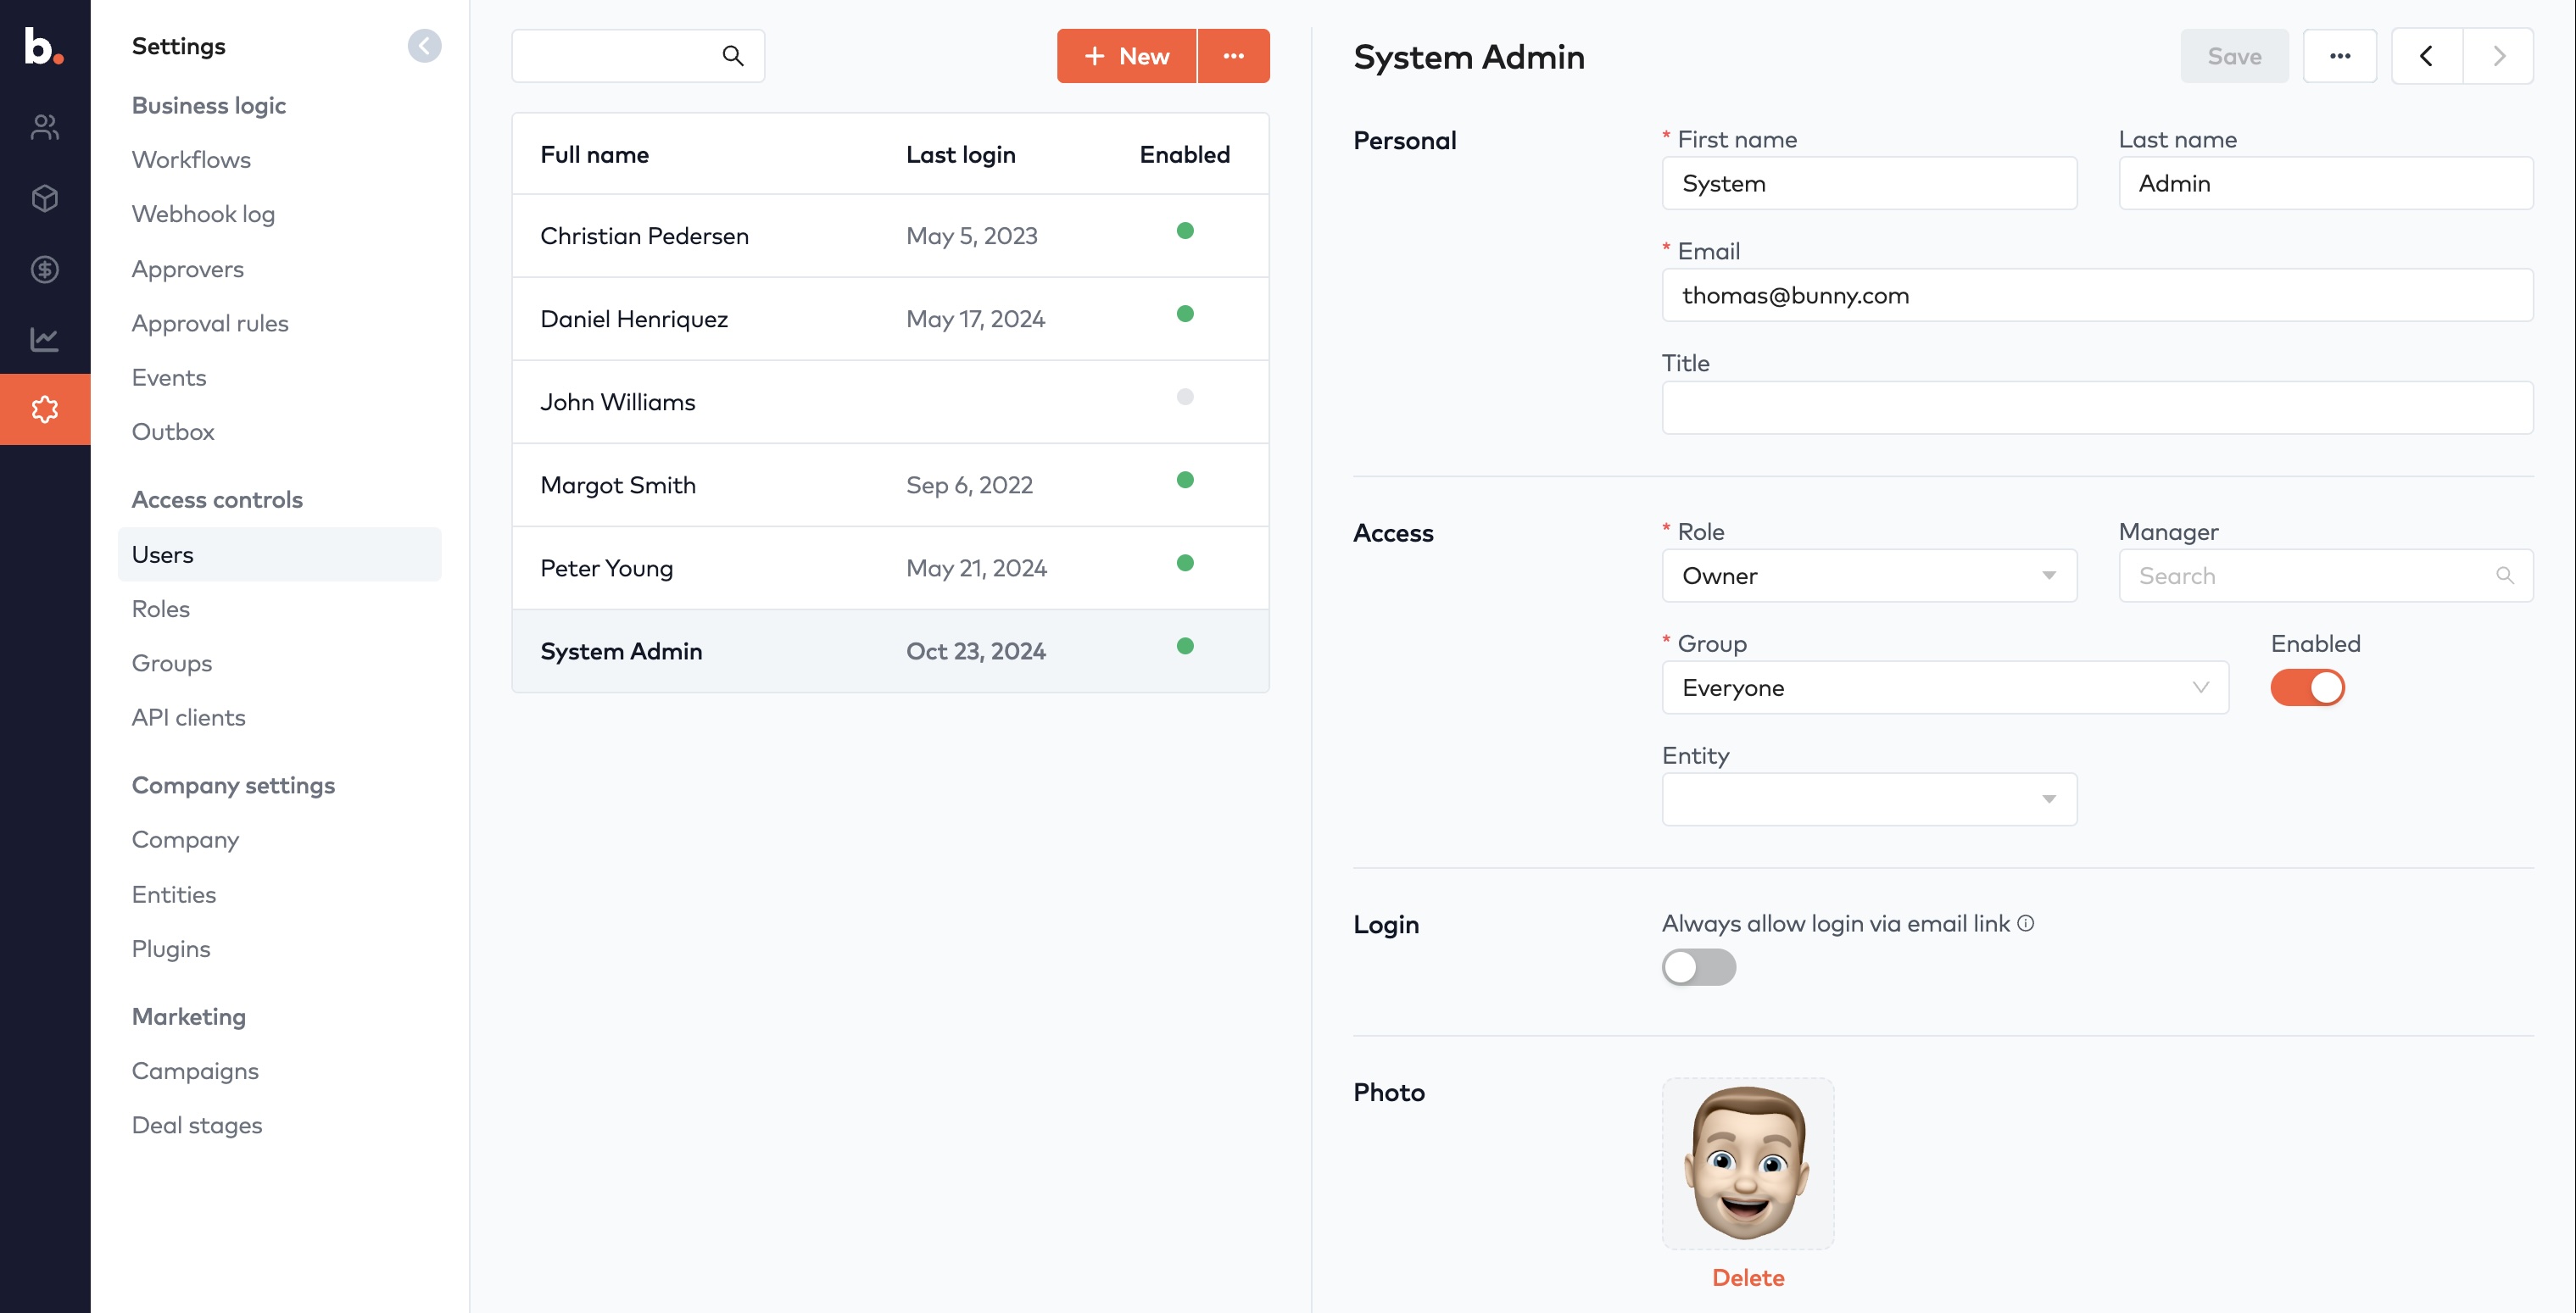Click the First name field containing System

coord(1869,183)
